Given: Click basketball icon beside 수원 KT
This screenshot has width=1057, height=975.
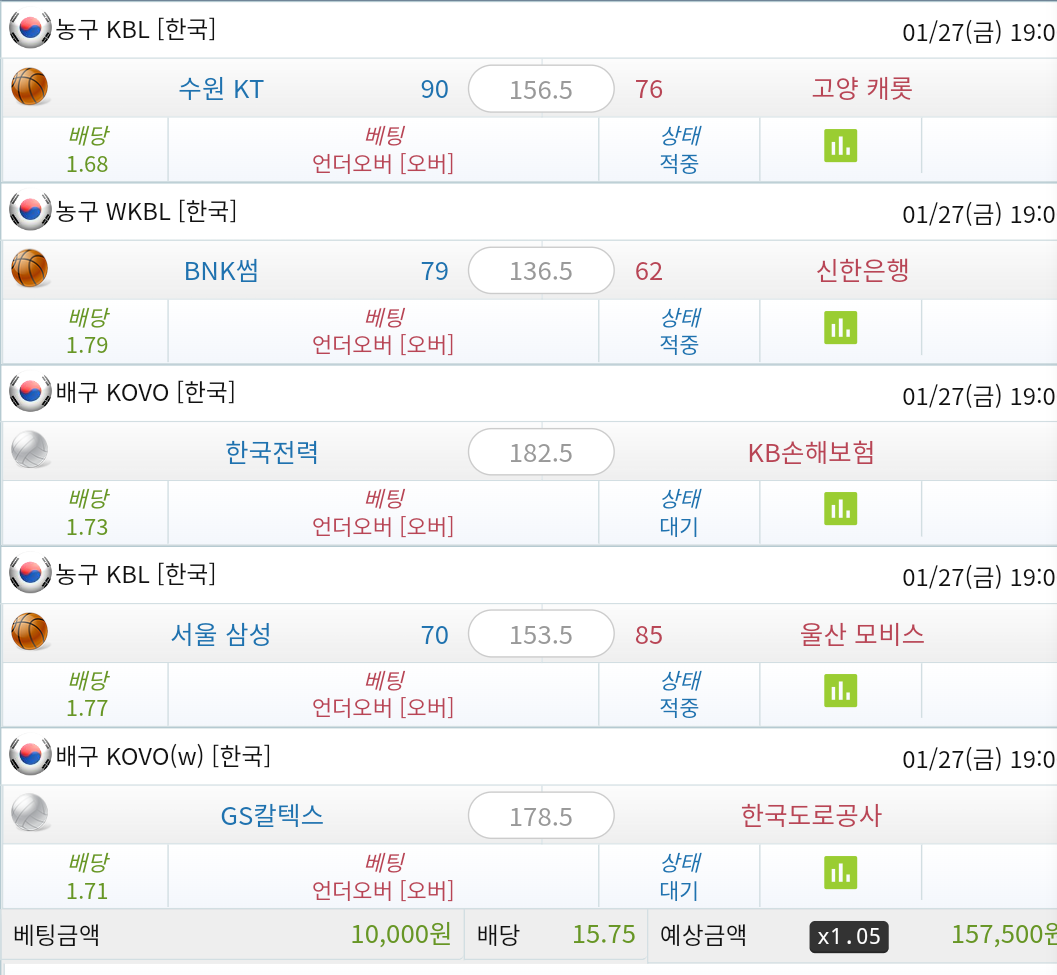Looking at the screenshot, I should [30, 87].
